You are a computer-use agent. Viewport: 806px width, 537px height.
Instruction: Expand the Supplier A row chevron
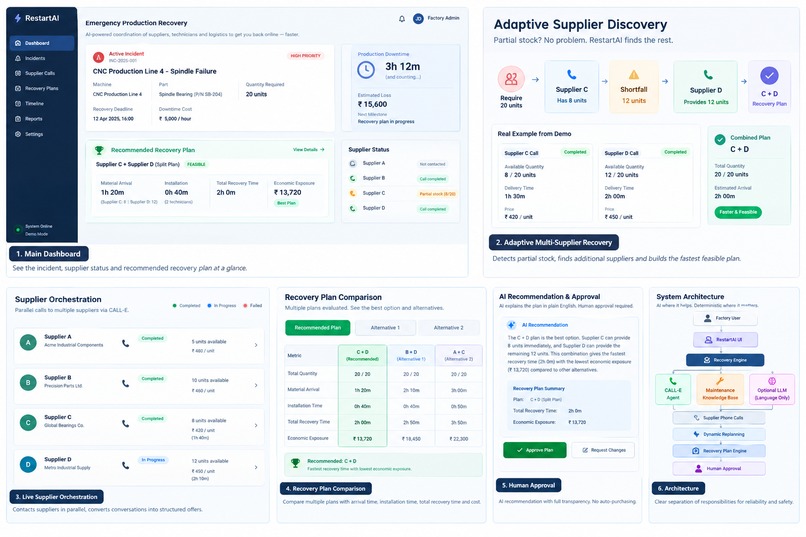(x=256, y=345)
